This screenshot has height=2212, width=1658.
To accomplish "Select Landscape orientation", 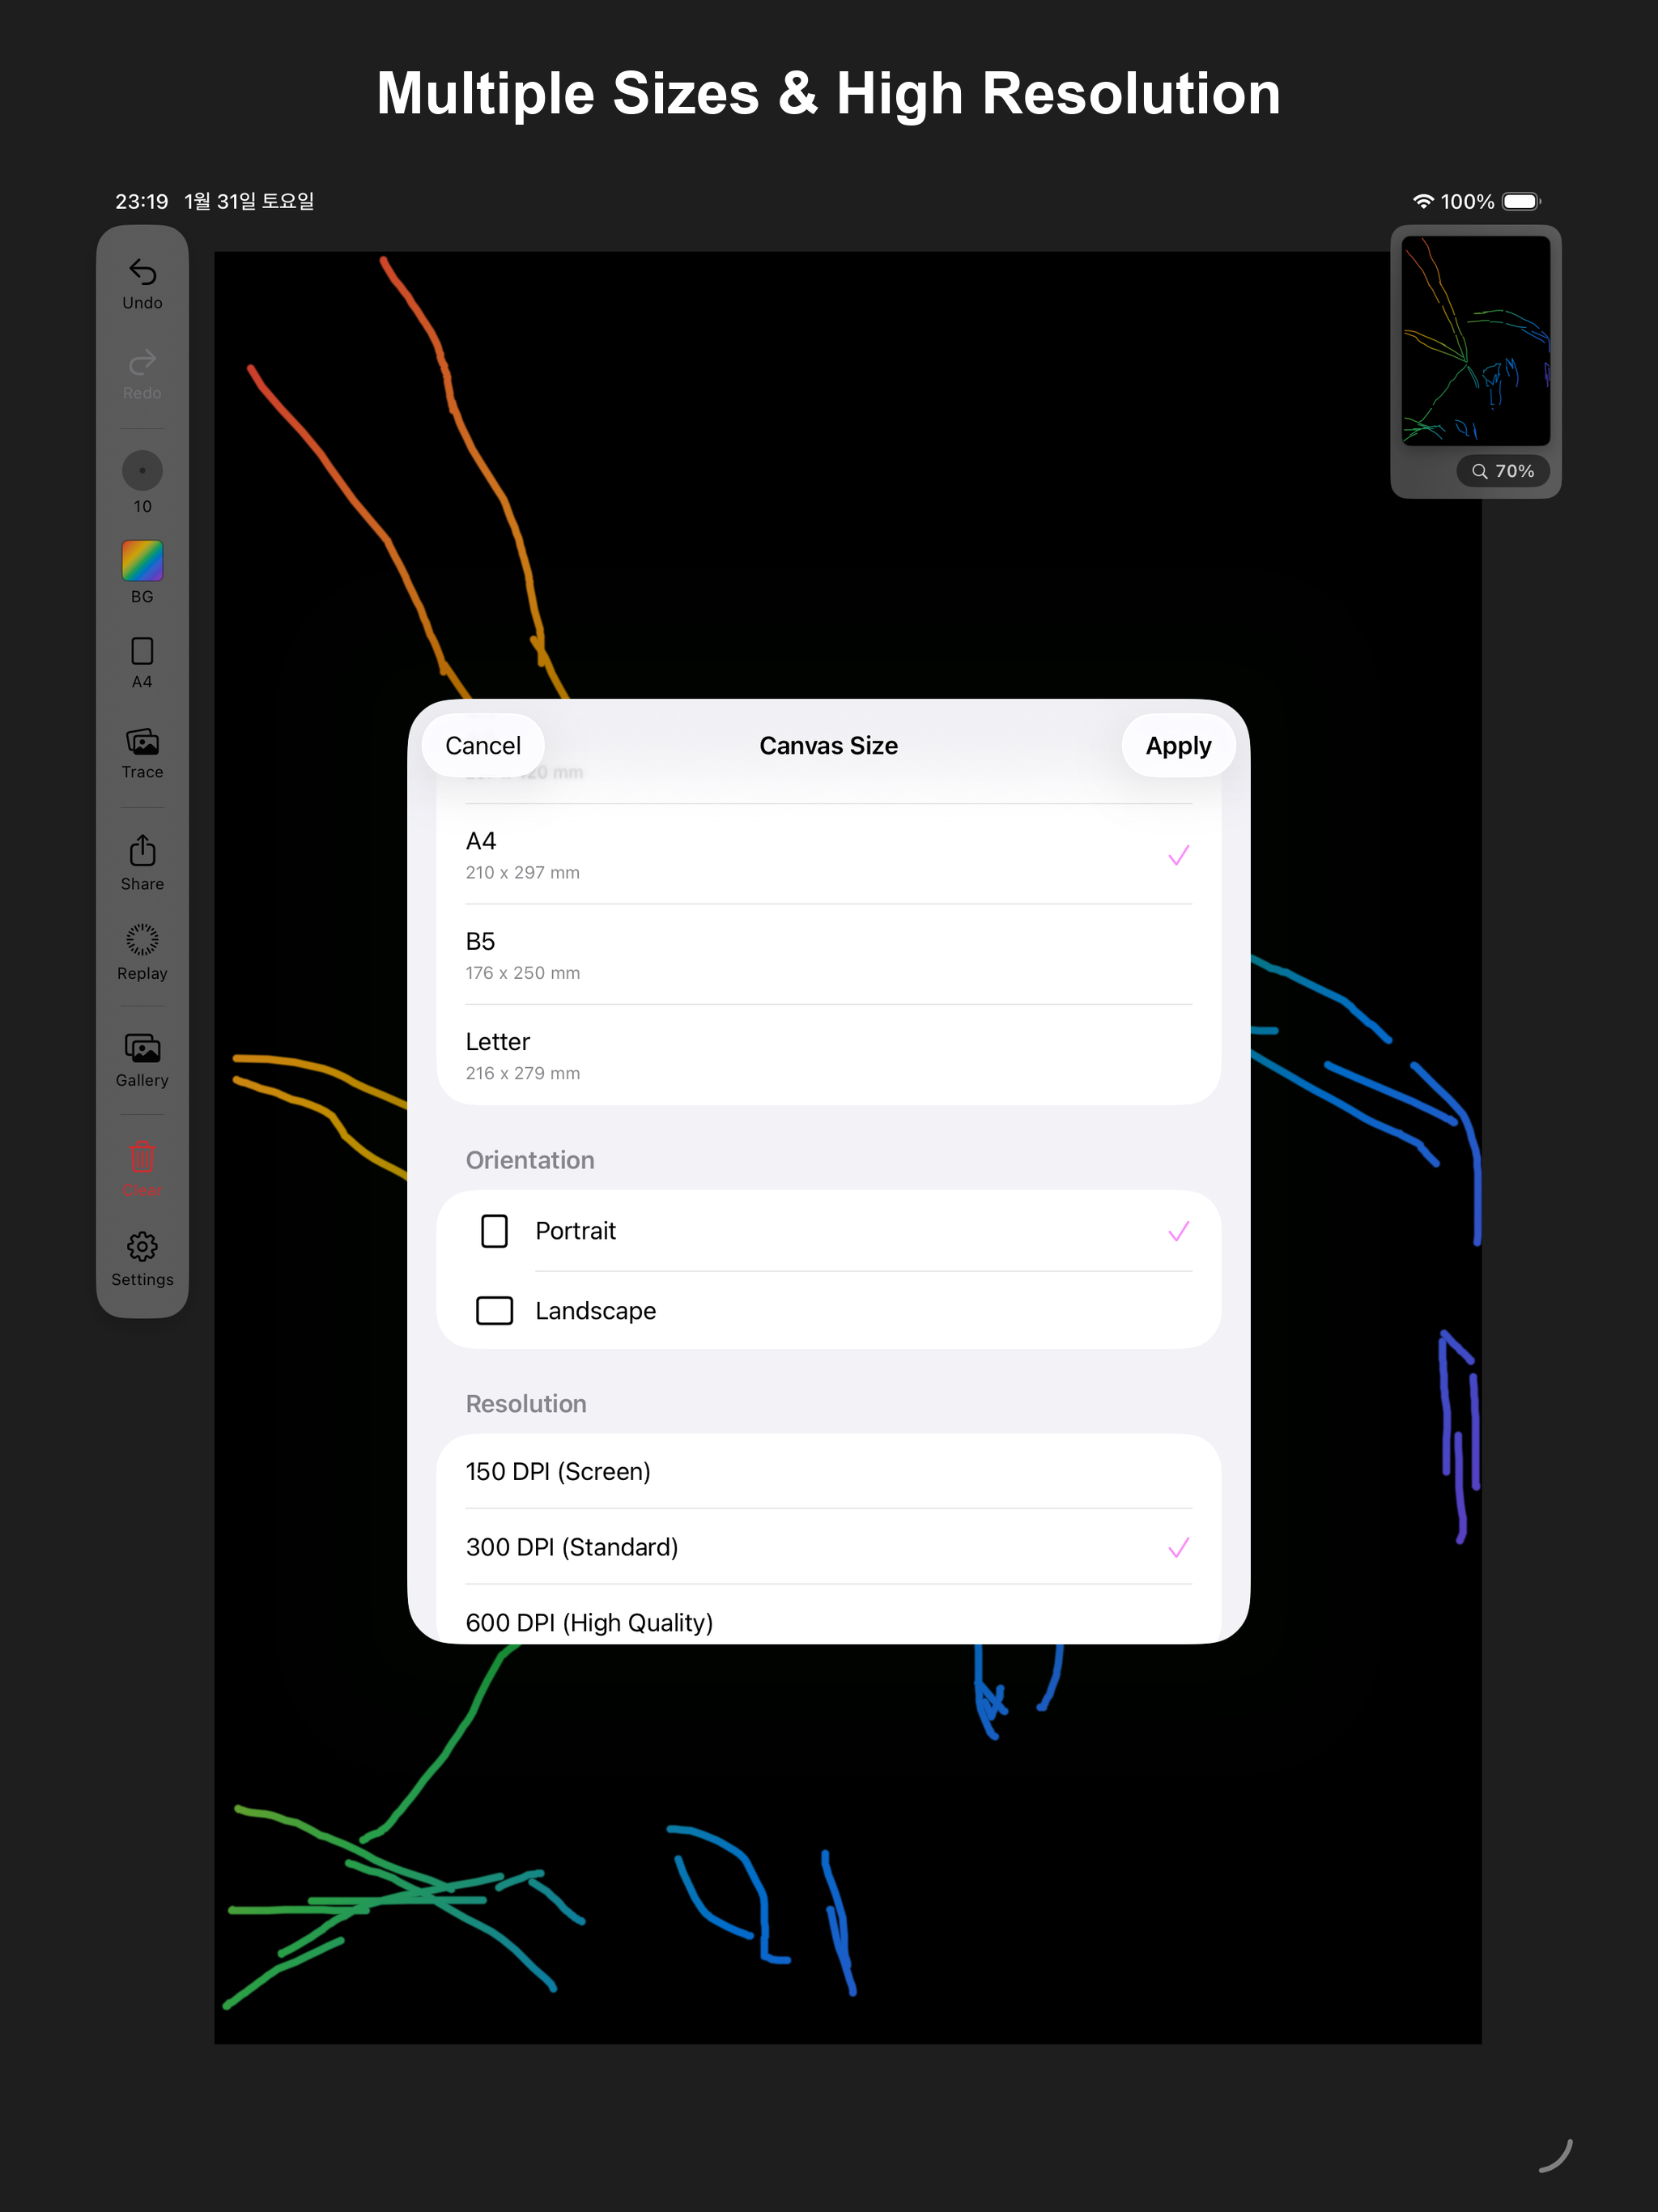I will (829, 1311).
